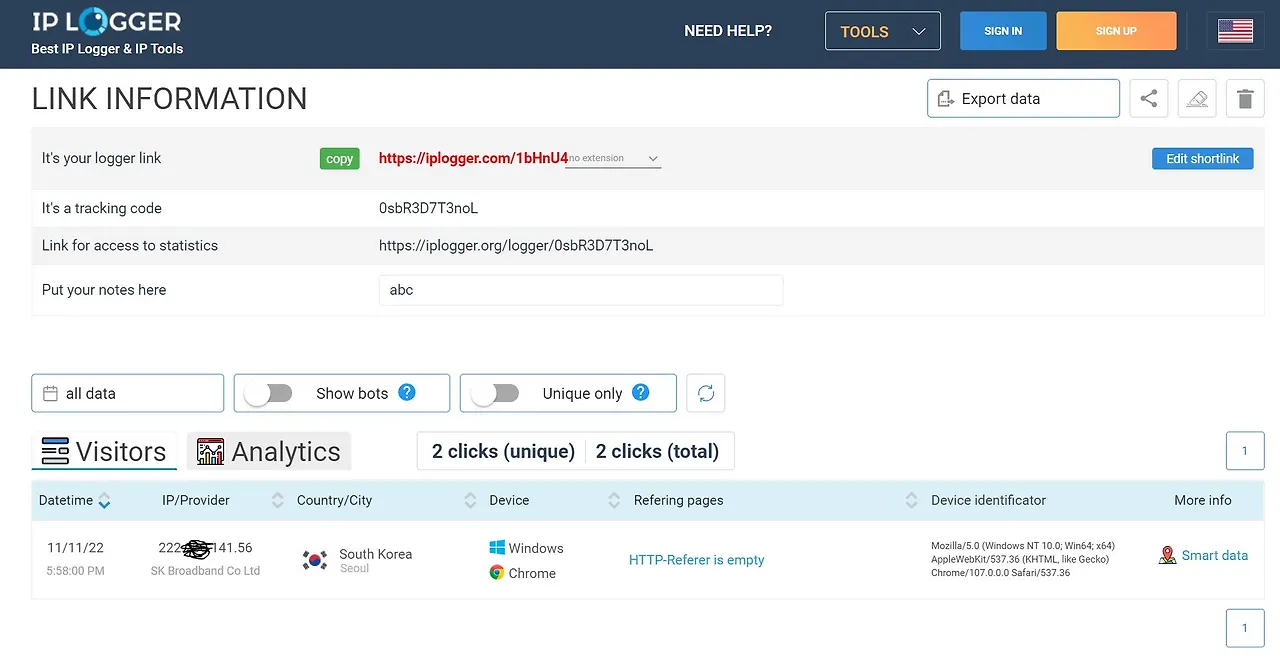The image size is (1280, 666).
Task: Click the Device identificator column header
Action: (x=988, y=500)
